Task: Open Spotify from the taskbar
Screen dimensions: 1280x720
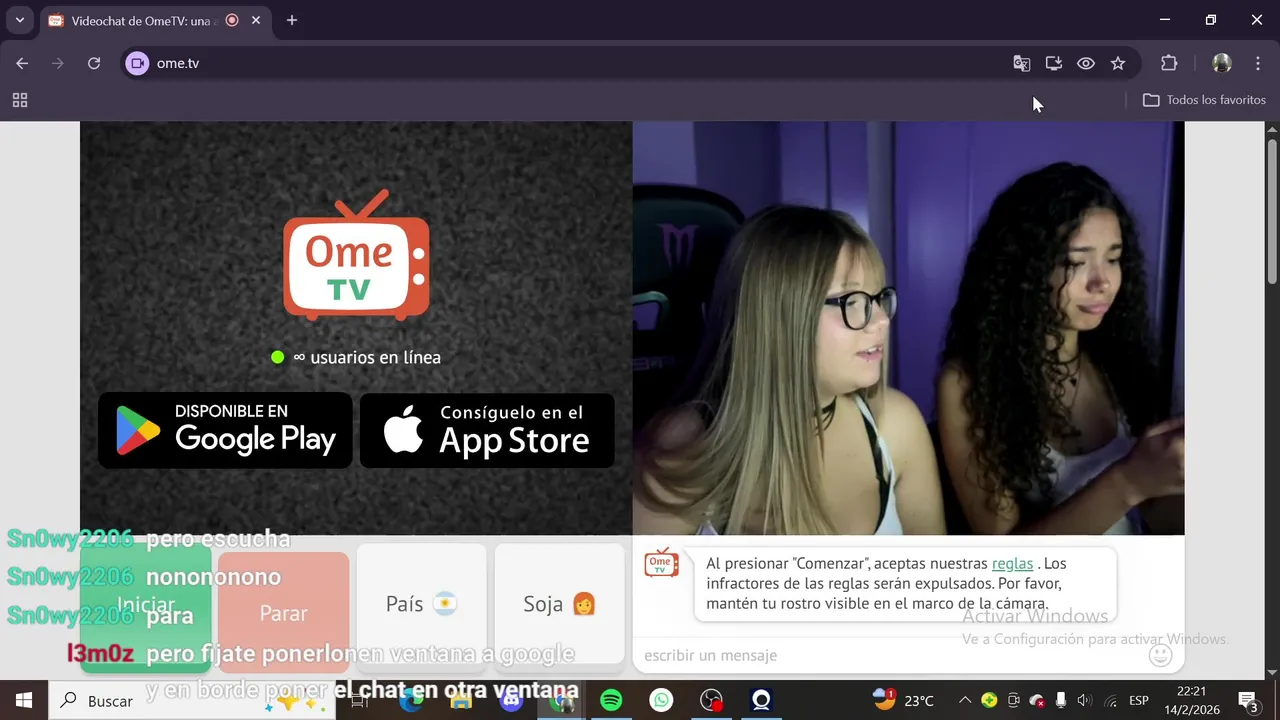Action: pyautogui.click(x=611, y=701)
